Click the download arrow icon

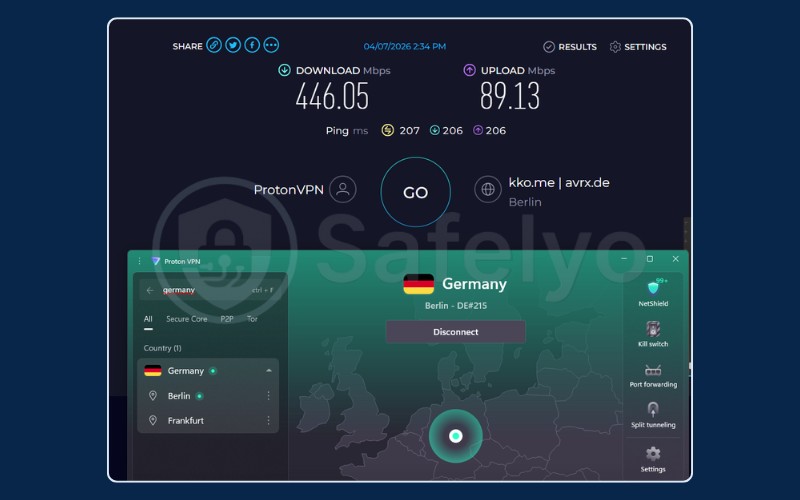[x=284, y=70]
